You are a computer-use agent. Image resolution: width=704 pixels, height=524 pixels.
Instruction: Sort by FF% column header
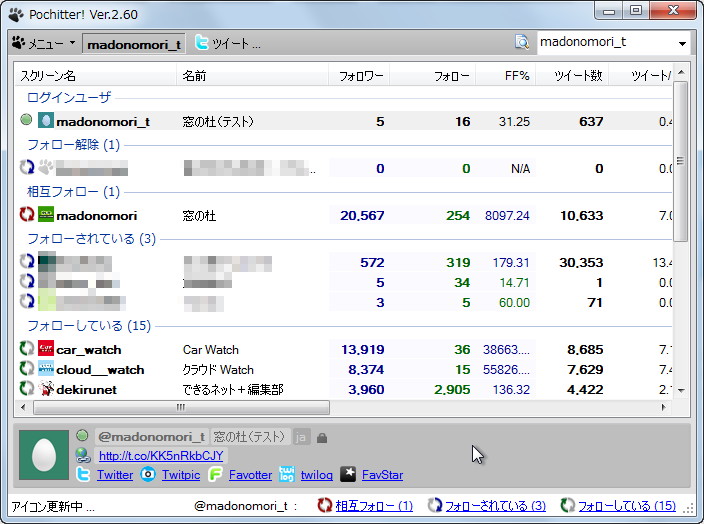[x=506, y=76]
